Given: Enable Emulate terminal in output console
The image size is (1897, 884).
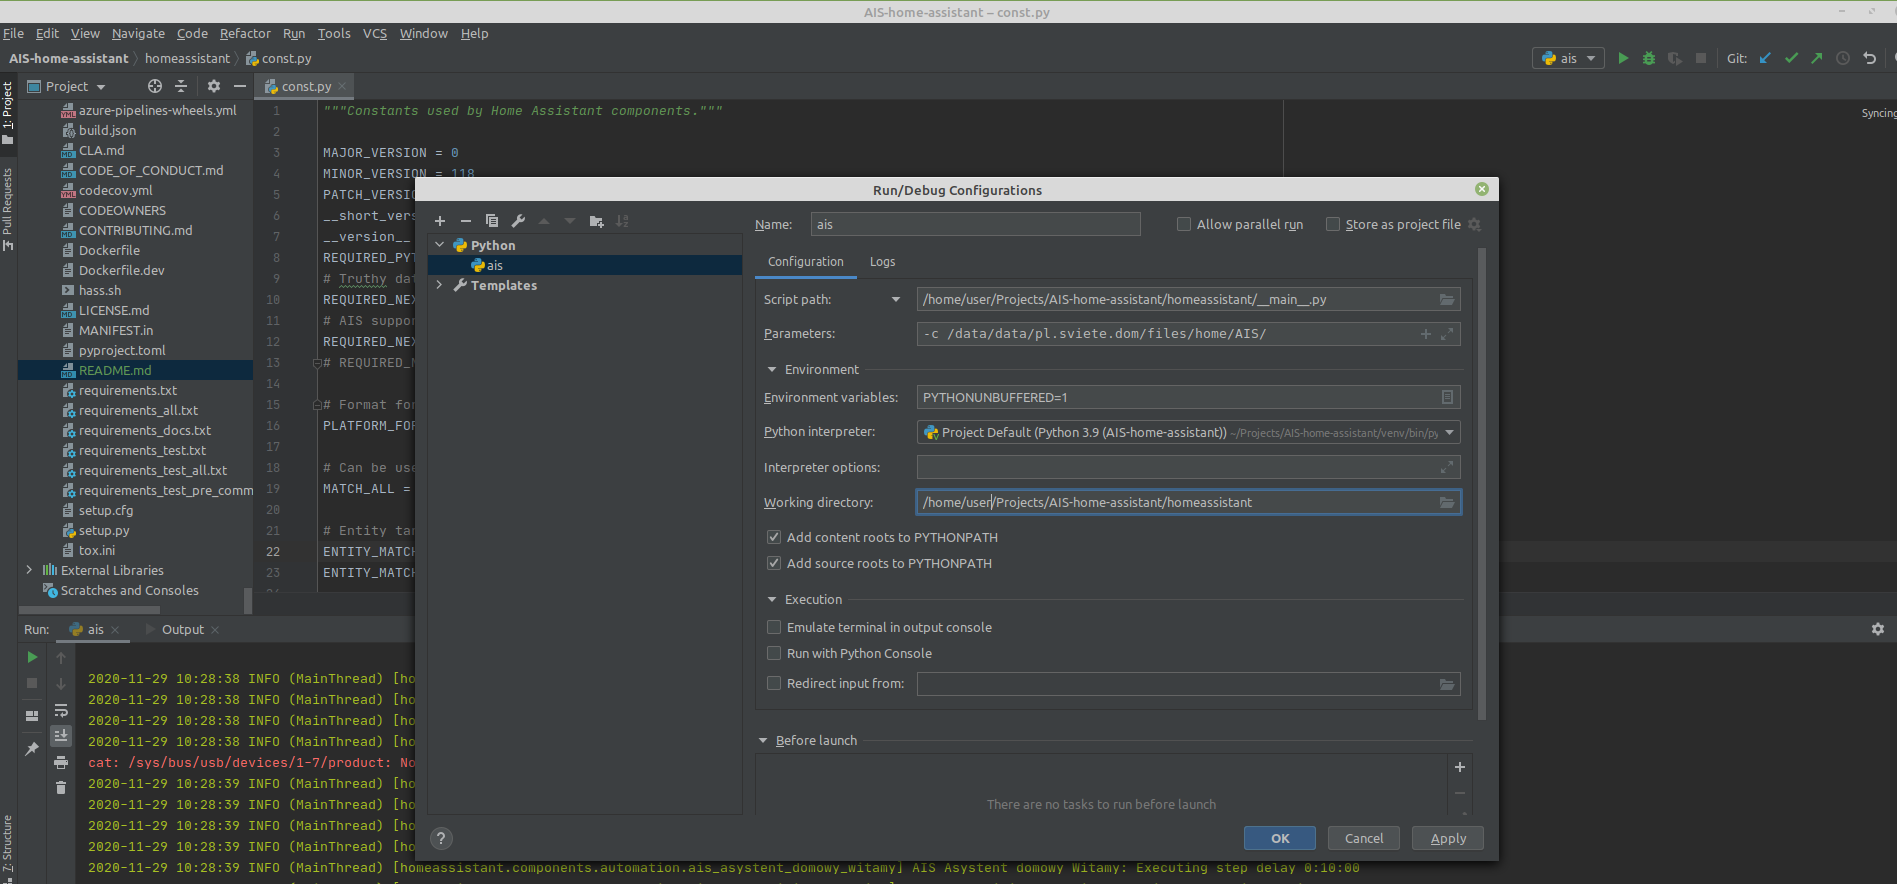Looking at the screenshot, I should (774, 627).
